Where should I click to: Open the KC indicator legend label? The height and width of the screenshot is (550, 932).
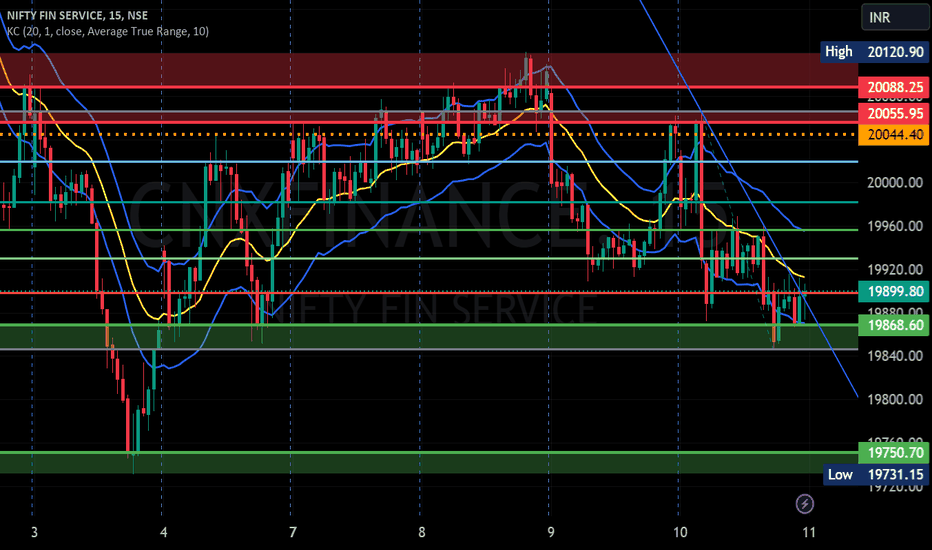(x=108, y=32)
